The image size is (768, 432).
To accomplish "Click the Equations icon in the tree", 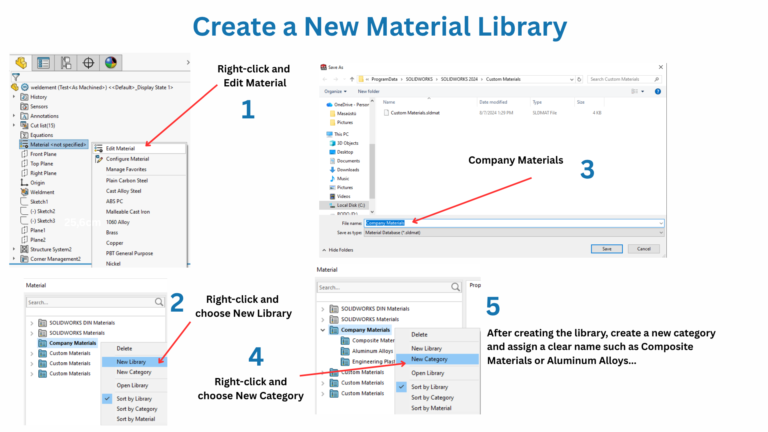I will coord(24,135).
